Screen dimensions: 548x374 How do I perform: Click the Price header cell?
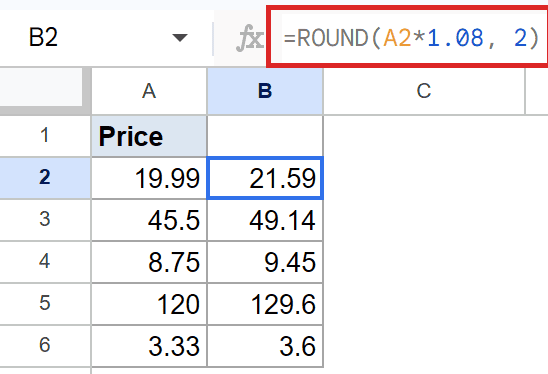[149, 136]
